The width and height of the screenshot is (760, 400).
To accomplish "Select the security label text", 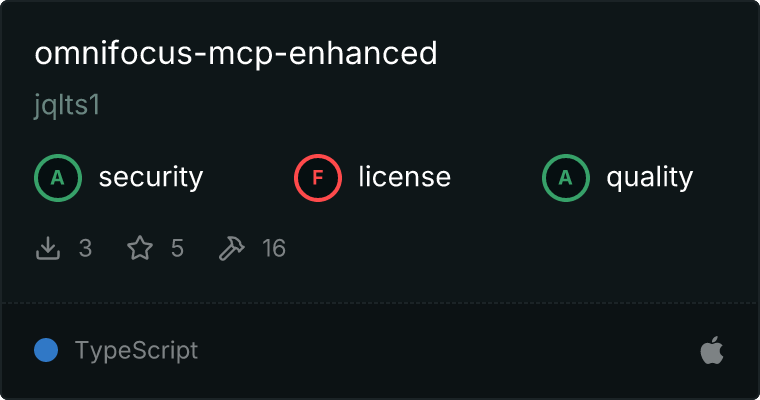I will coord(151,177).
